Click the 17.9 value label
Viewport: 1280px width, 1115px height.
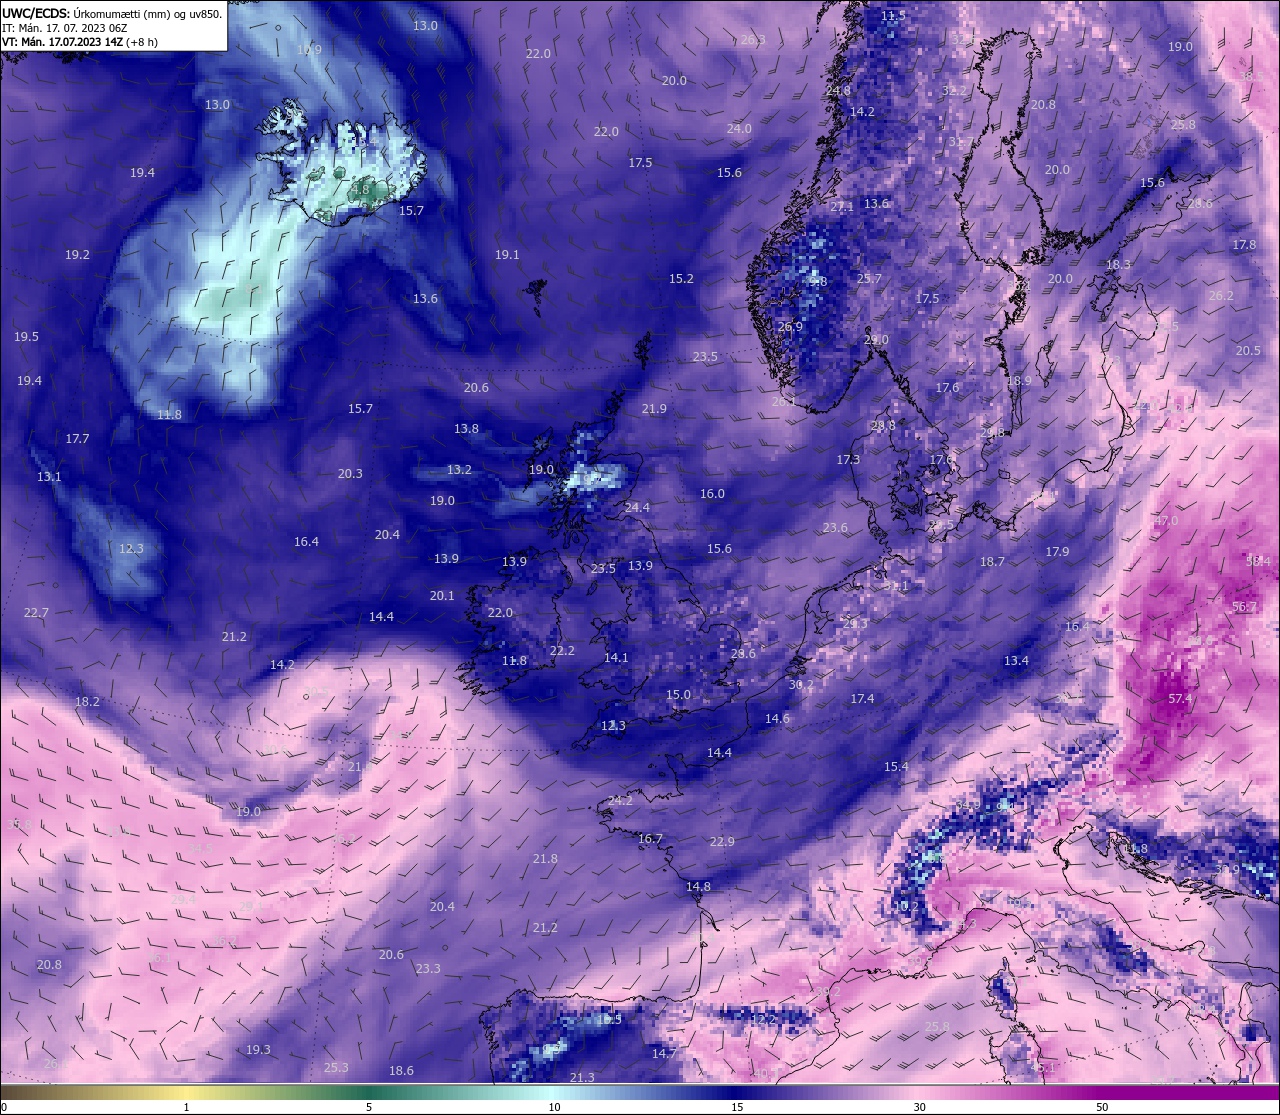[x=1057, y=552]
